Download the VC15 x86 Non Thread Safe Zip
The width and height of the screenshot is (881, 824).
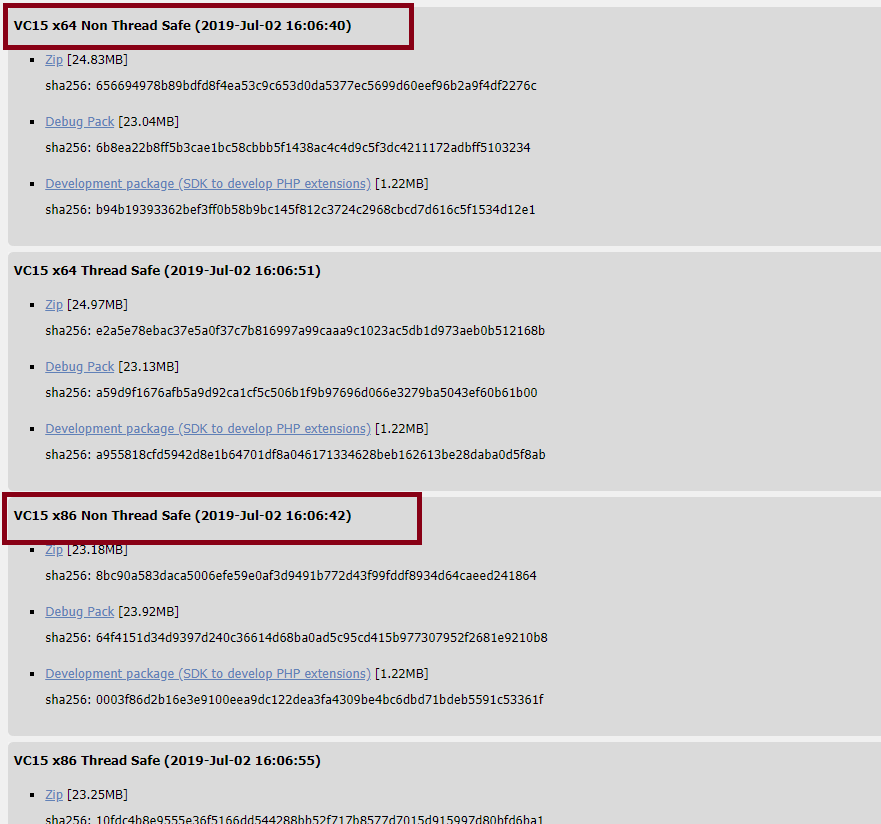pos(54,549)
